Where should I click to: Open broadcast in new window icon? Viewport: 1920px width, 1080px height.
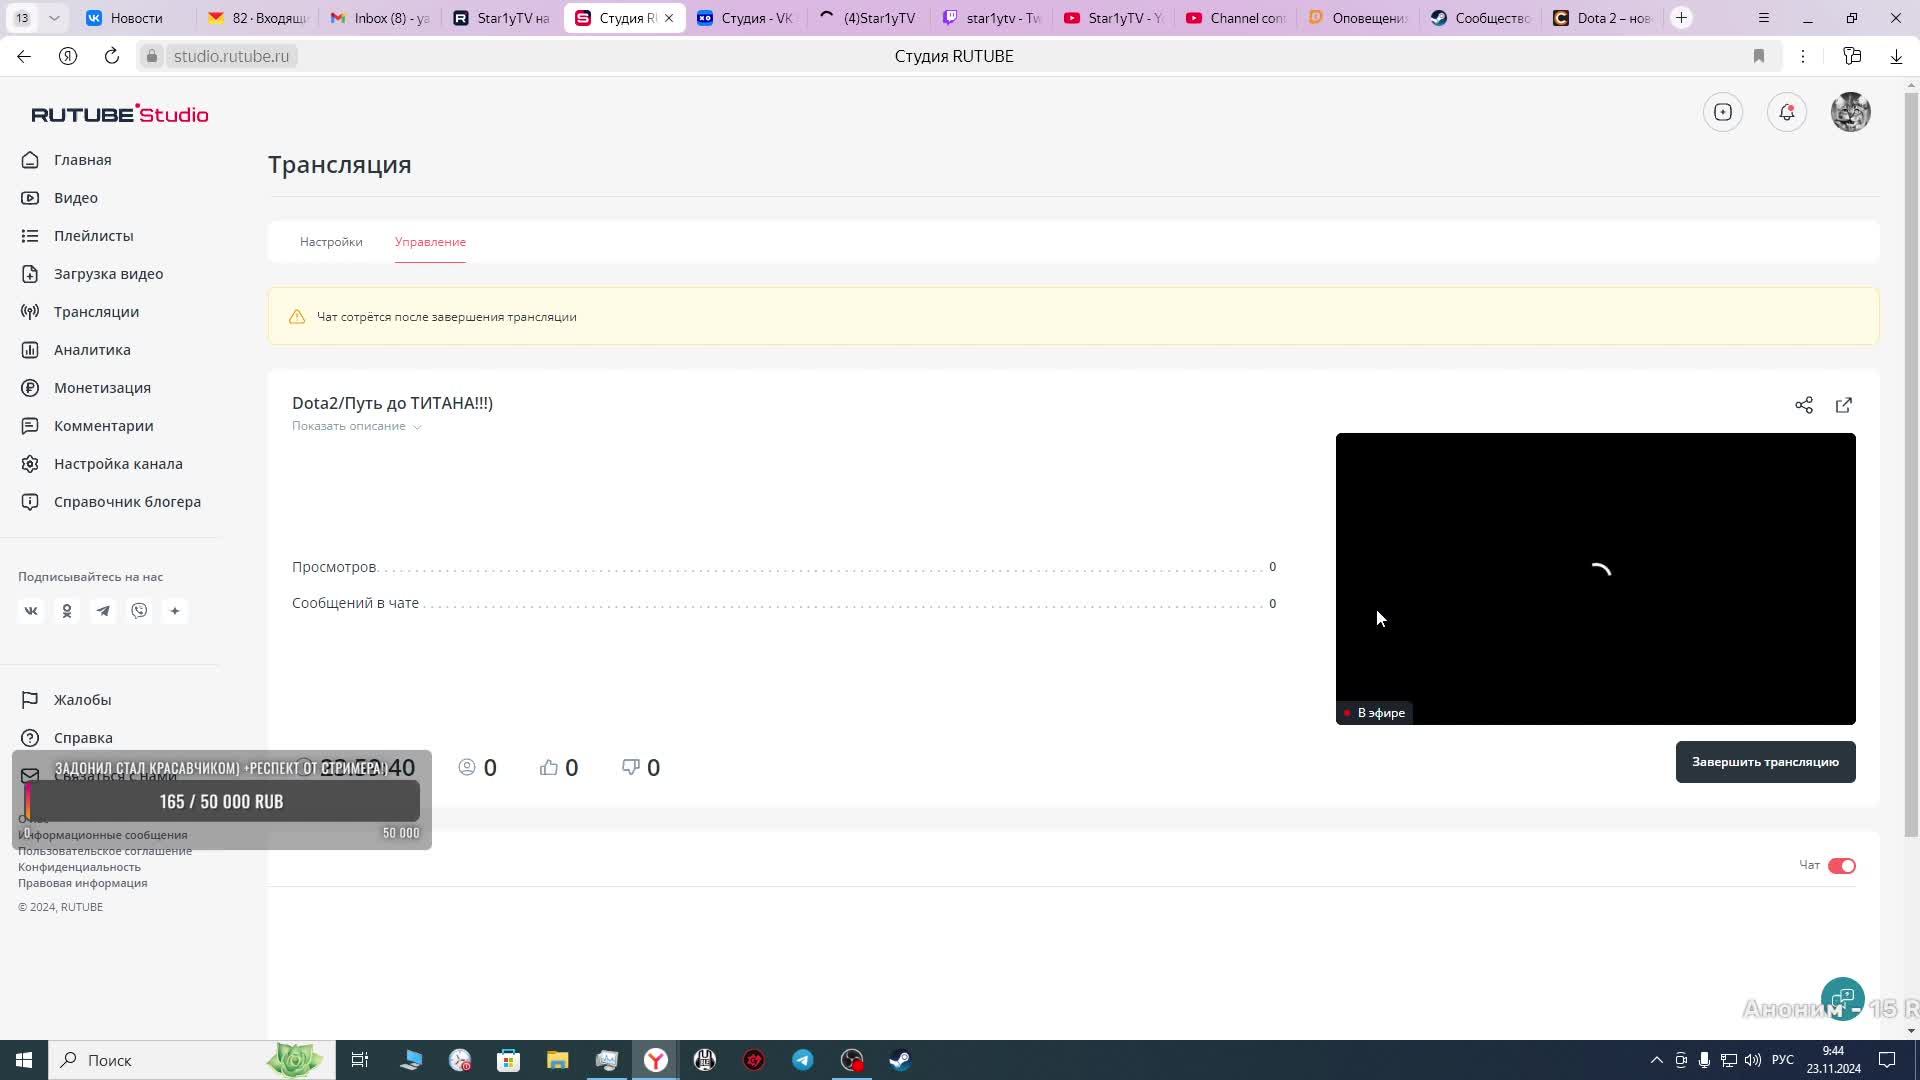click(1844, 405)
